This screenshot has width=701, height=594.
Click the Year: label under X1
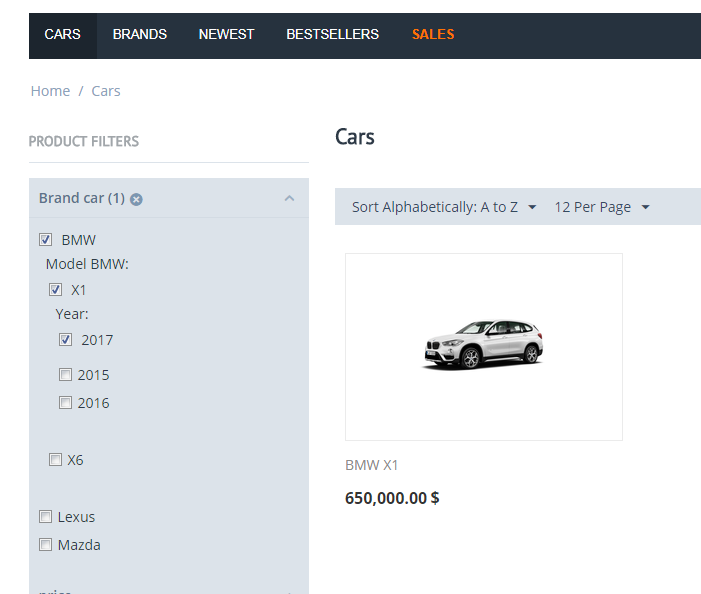click(x=72, y=314)
